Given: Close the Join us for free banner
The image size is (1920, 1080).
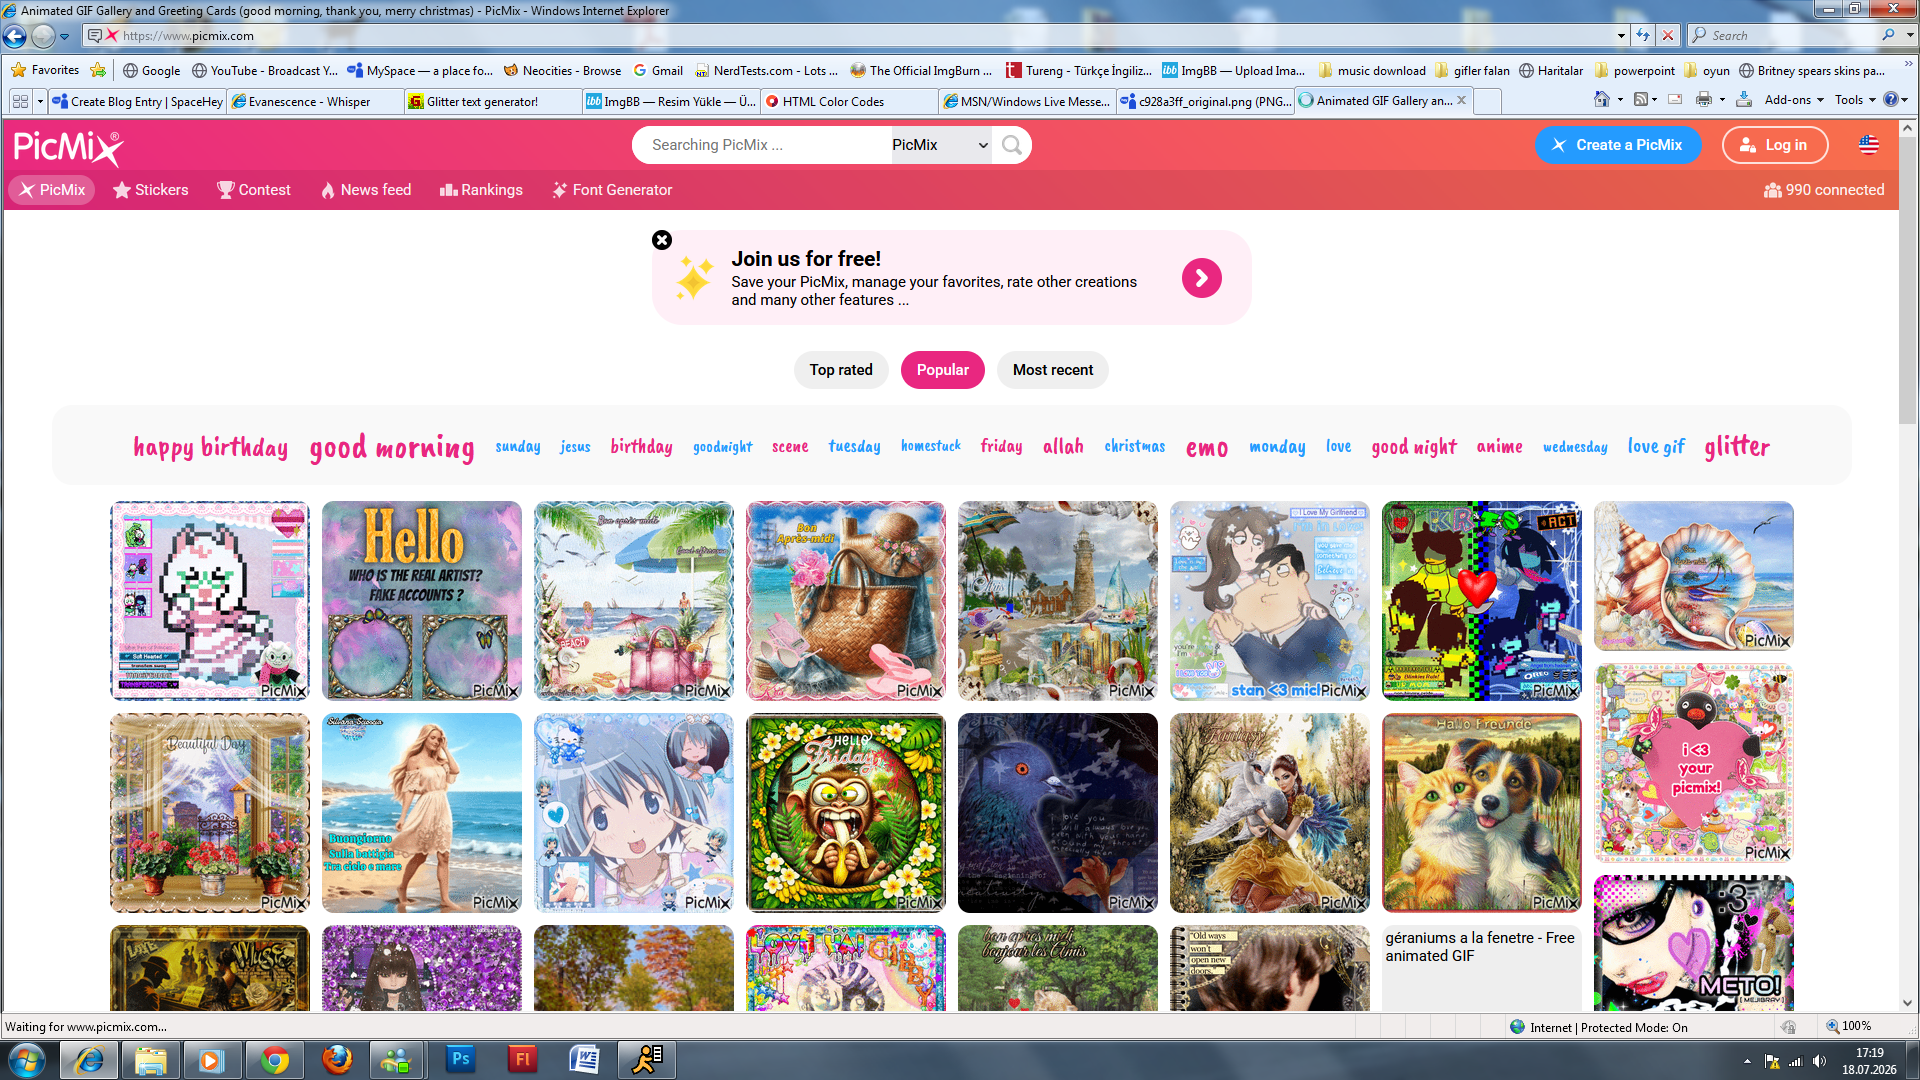Looking at the screenshot, I should tap(662, 240).
